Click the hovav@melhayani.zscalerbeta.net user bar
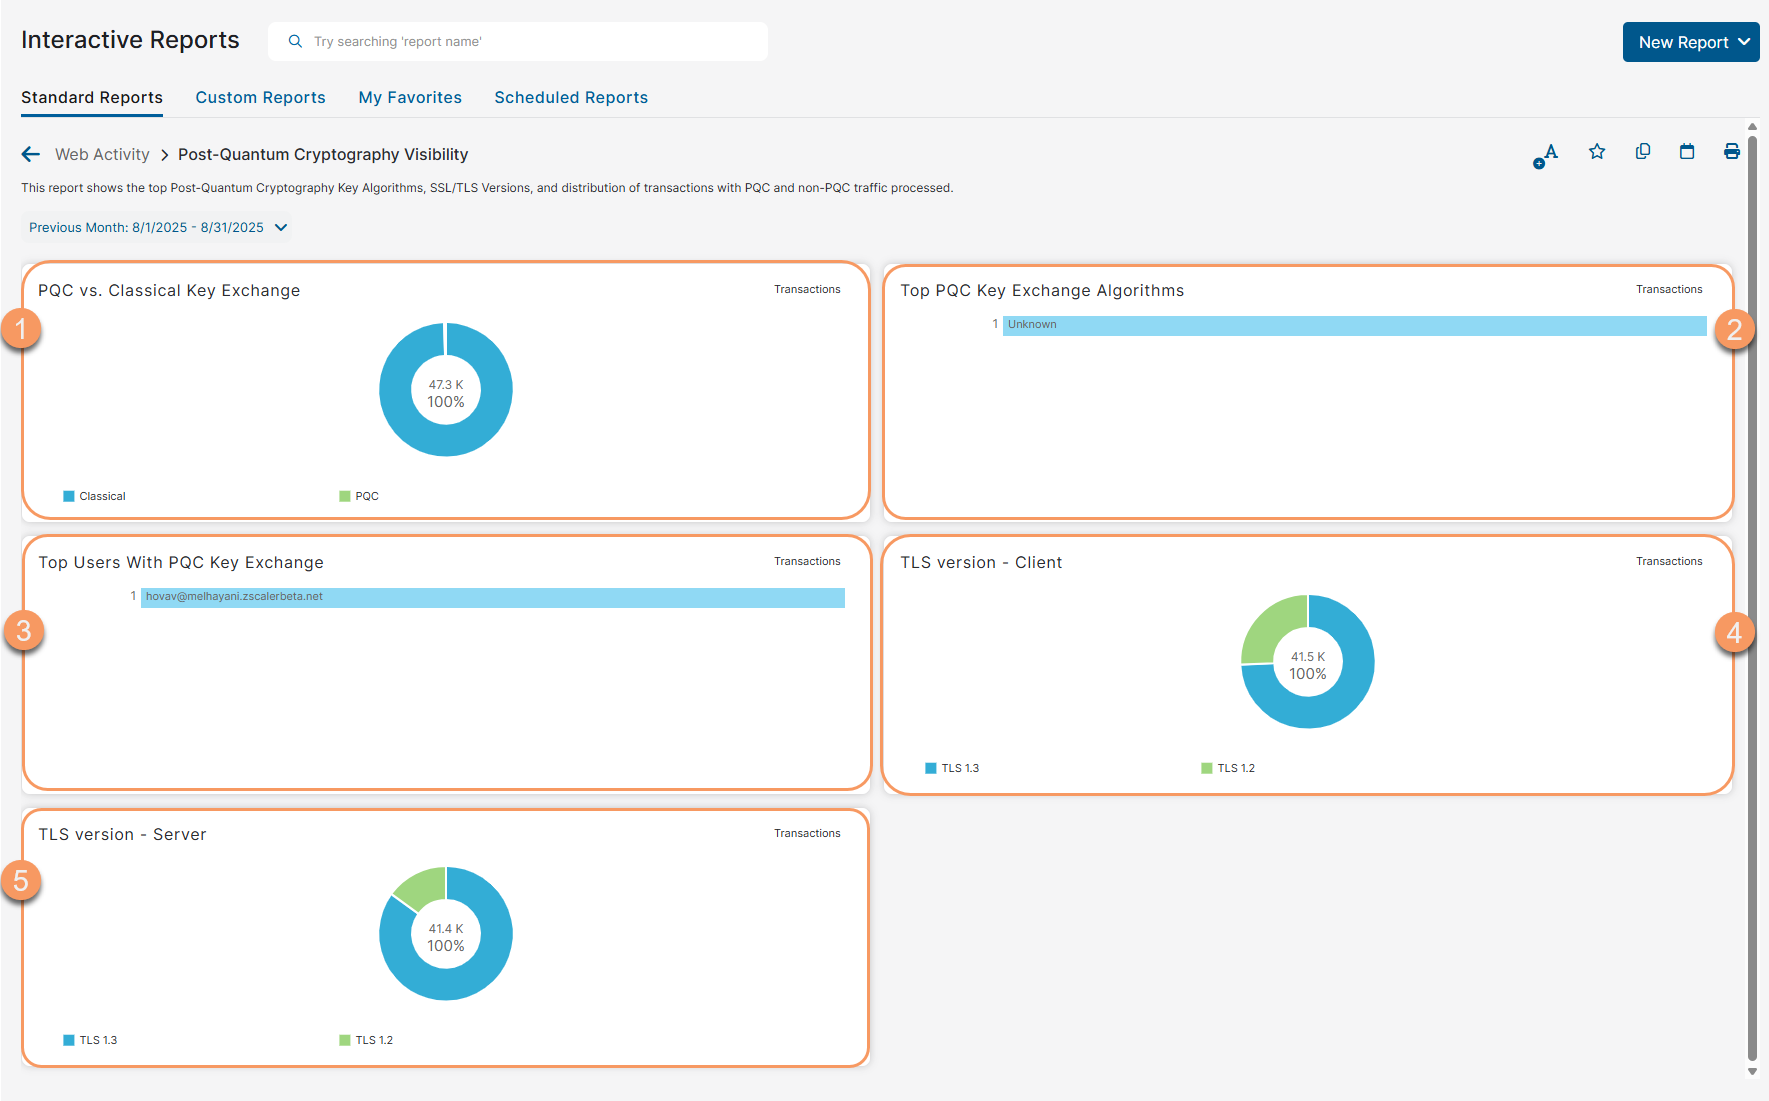This screenshot has width=1769, height=1101. pos(493,597)
